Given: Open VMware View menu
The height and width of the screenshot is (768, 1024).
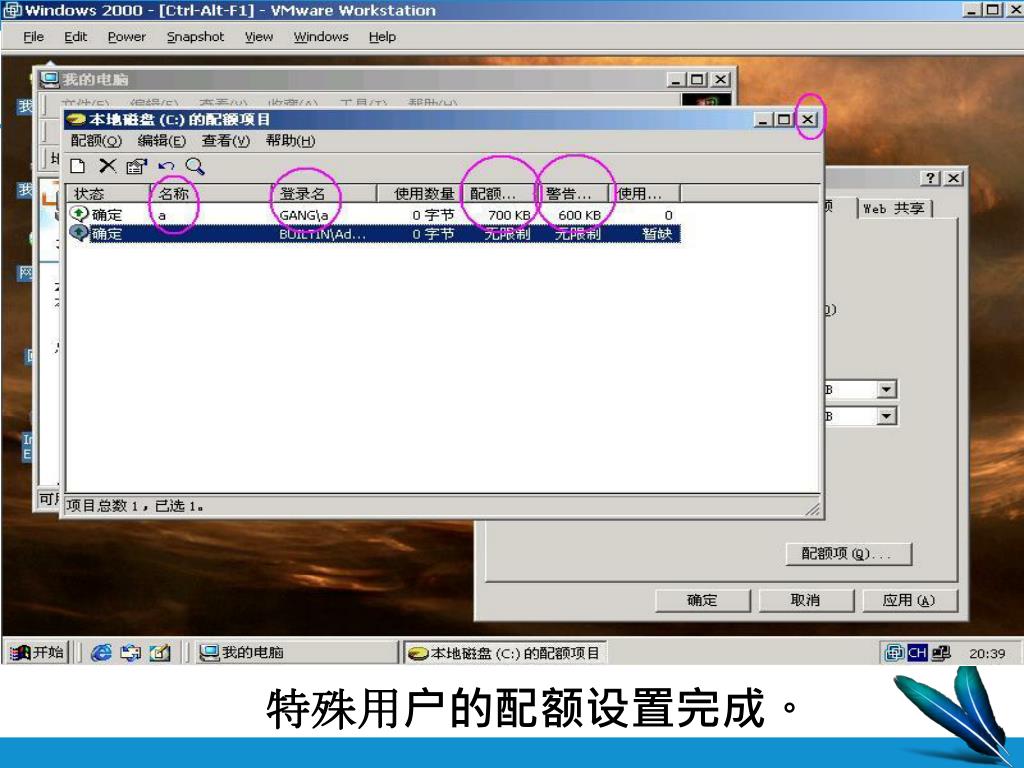Looking at the screenshot, I should (259, 37).
